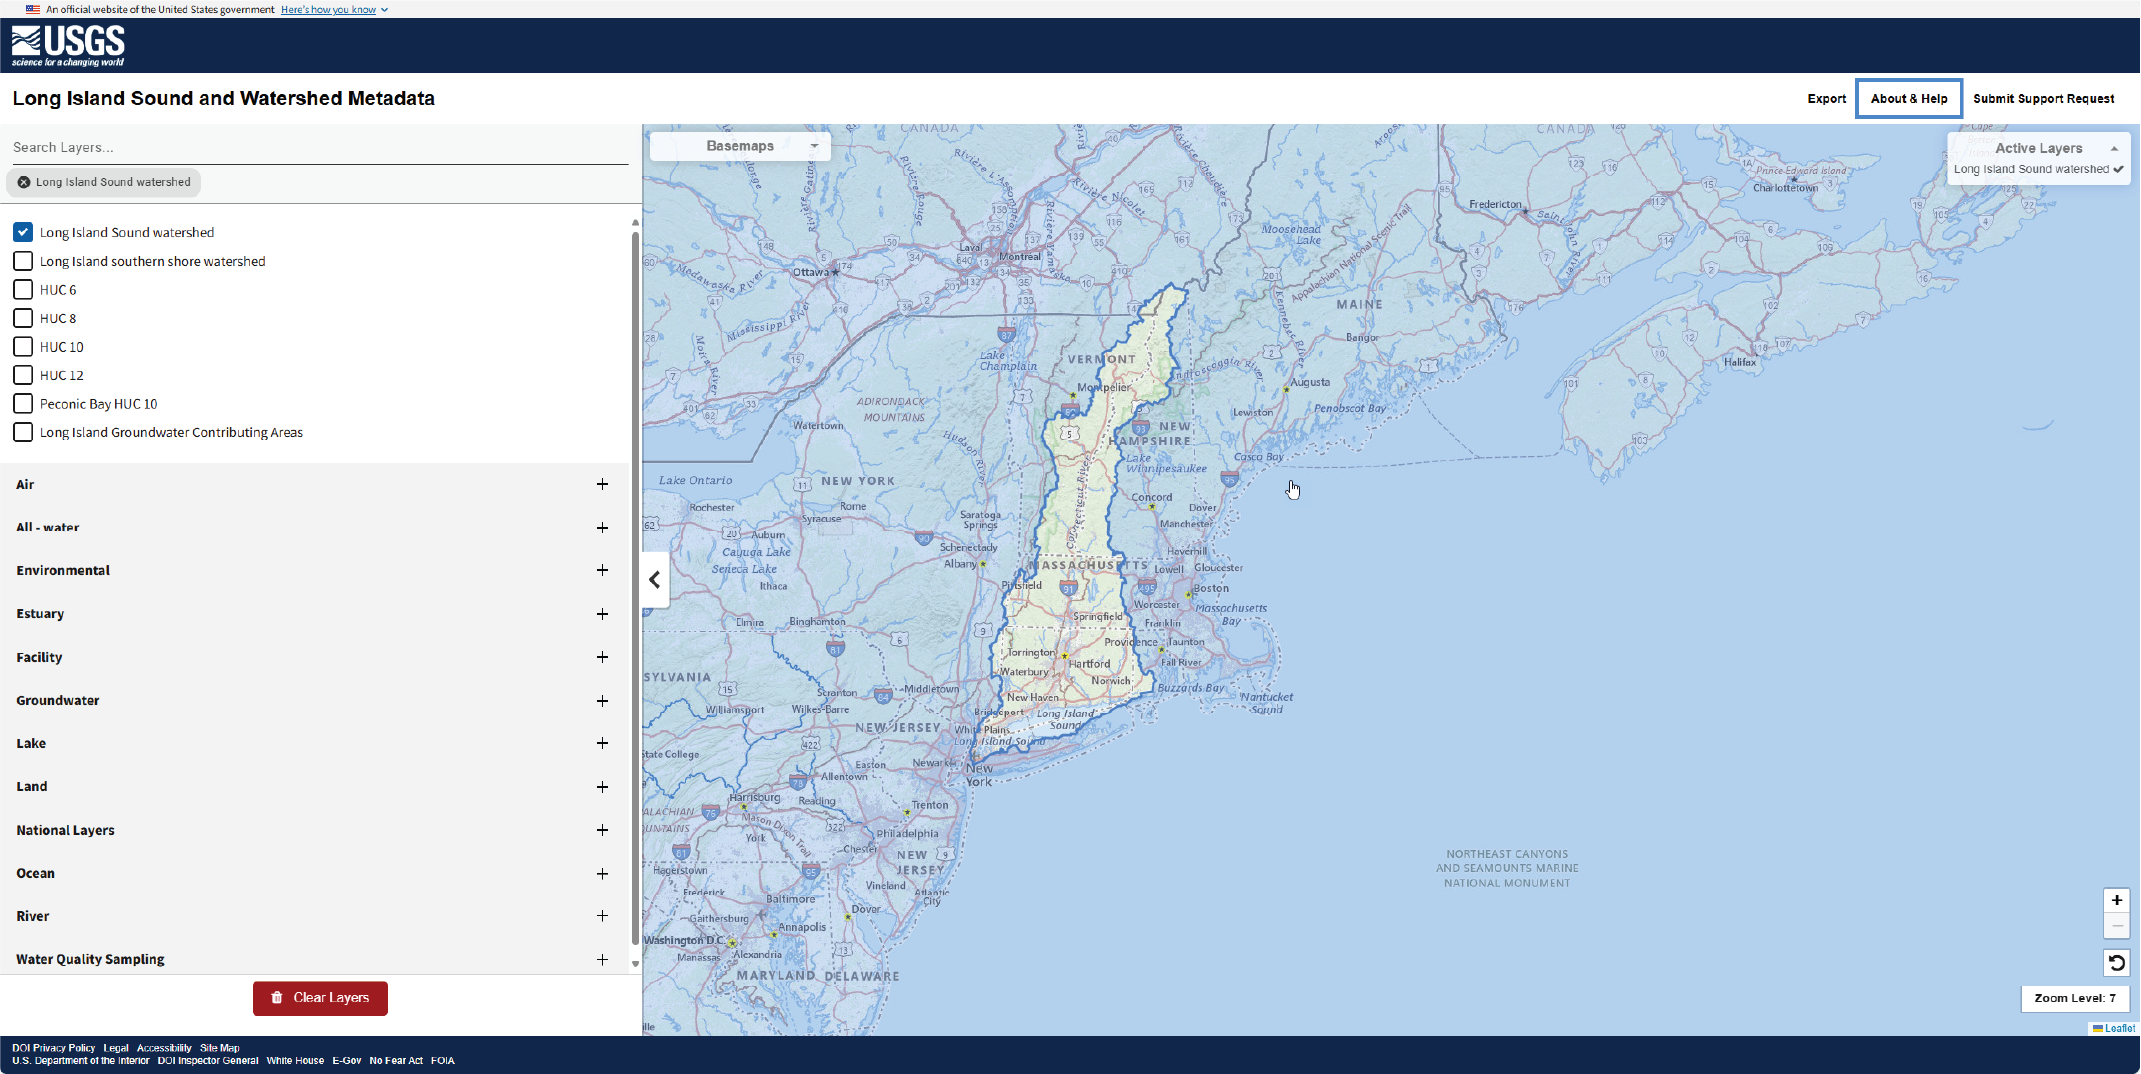The width and height of the screenshot is (2141, 1074).
Task: Expand the Groundwater category plus icon
Action: coord(602,701)
